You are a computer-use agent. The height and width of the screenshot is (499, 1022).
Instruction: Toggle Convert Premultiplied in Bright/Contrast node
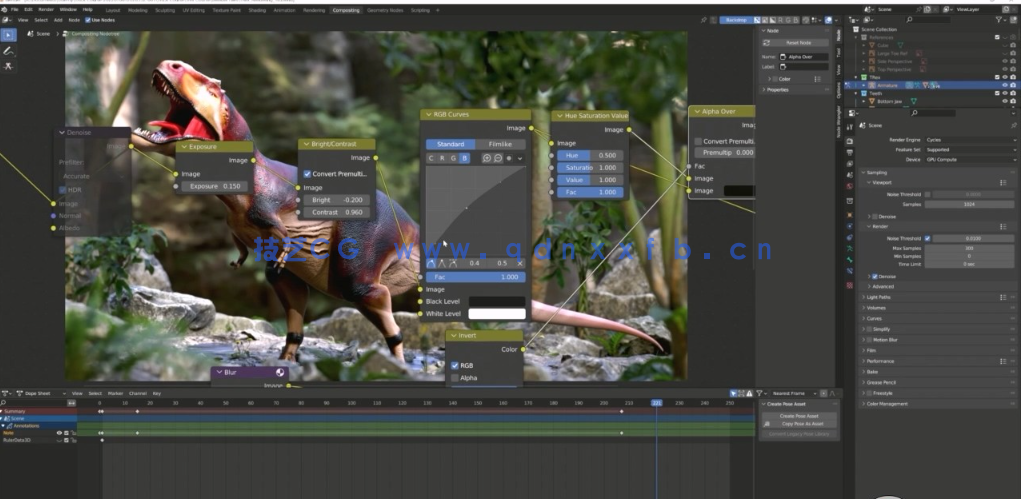[x=307, y=174]
